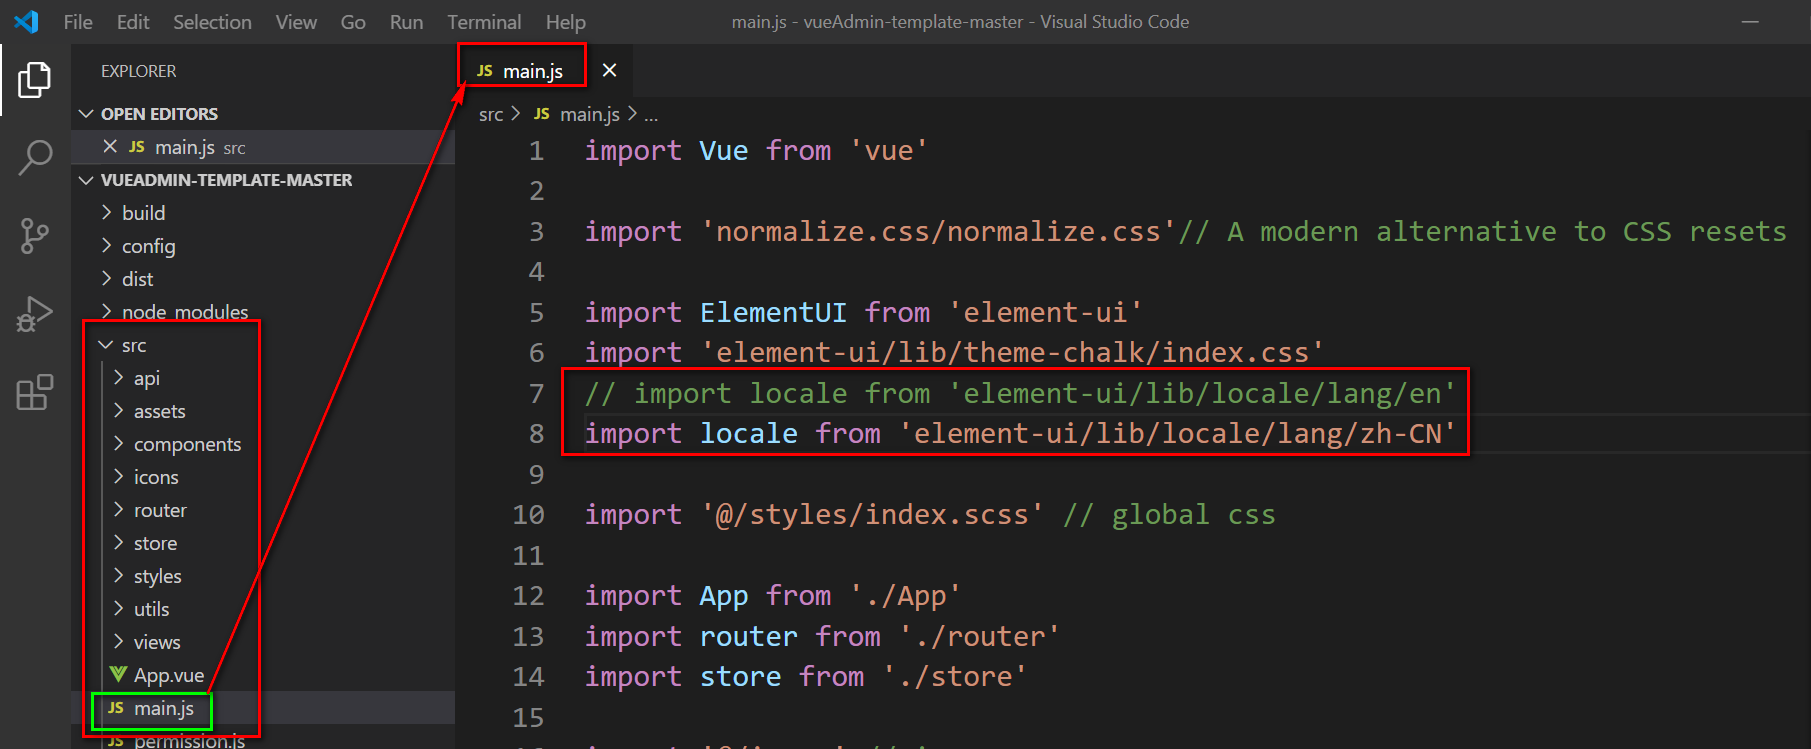This screenshot has height=749, width=1811.
Task: Place cursor on 'vue' import line
Action: tap(756, 151)
